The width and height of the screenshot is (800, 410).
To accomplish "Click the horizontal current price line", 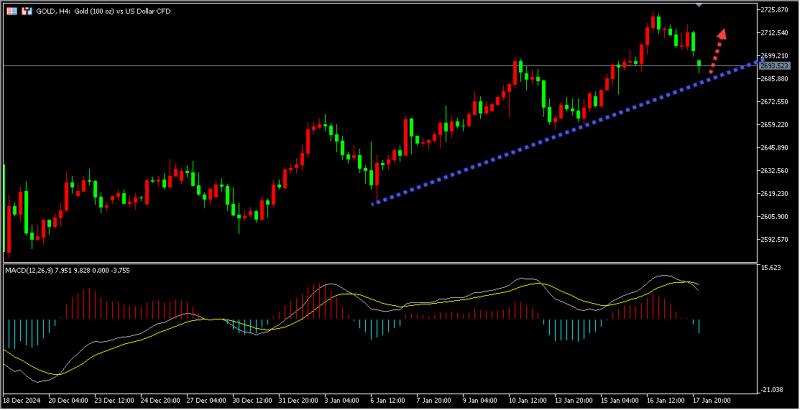I will 300,66.
